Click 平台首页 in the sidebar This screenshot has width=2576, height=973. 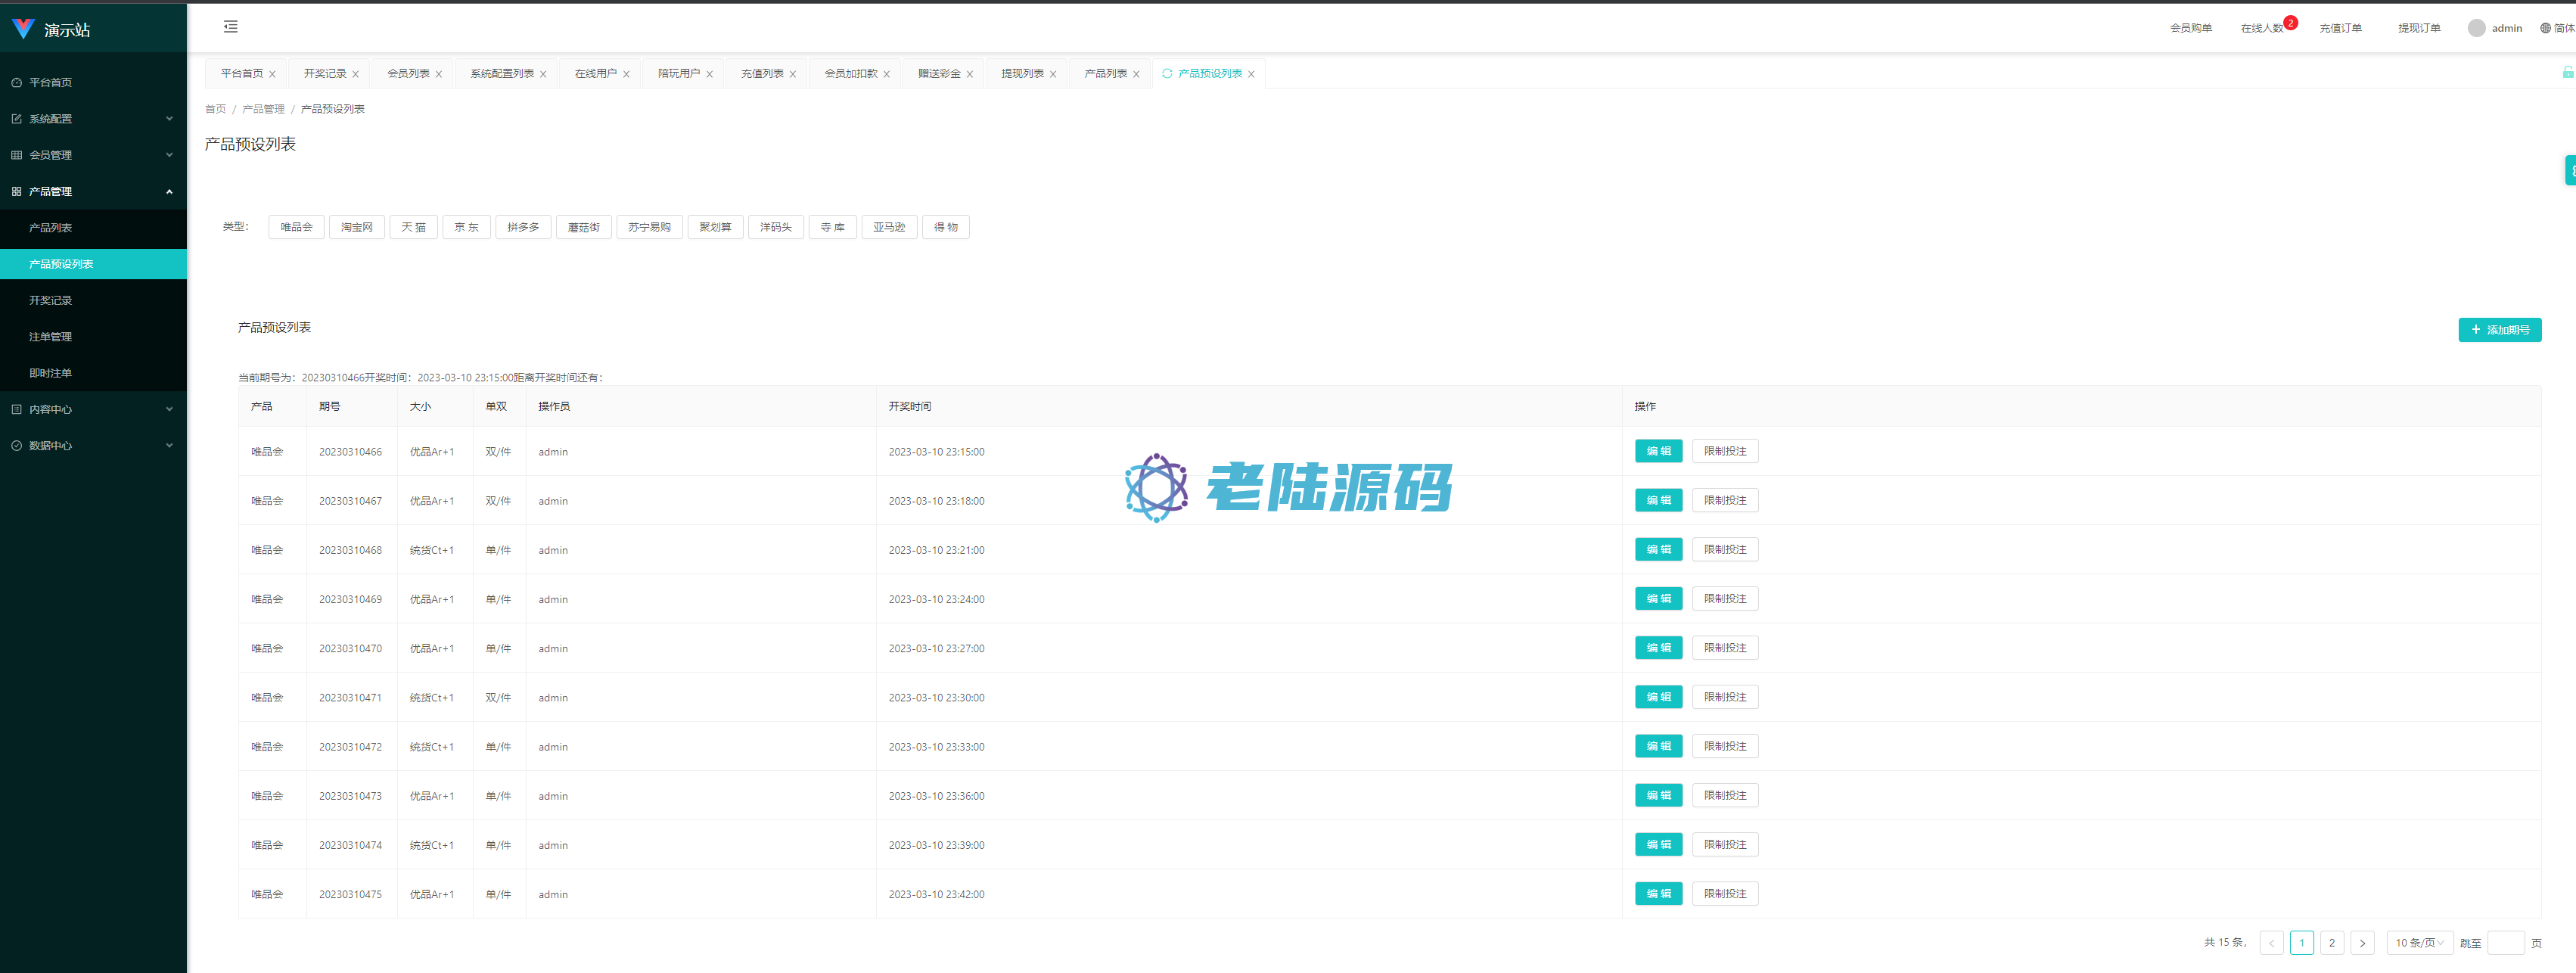pyautogui.click(x=50, y=83)
